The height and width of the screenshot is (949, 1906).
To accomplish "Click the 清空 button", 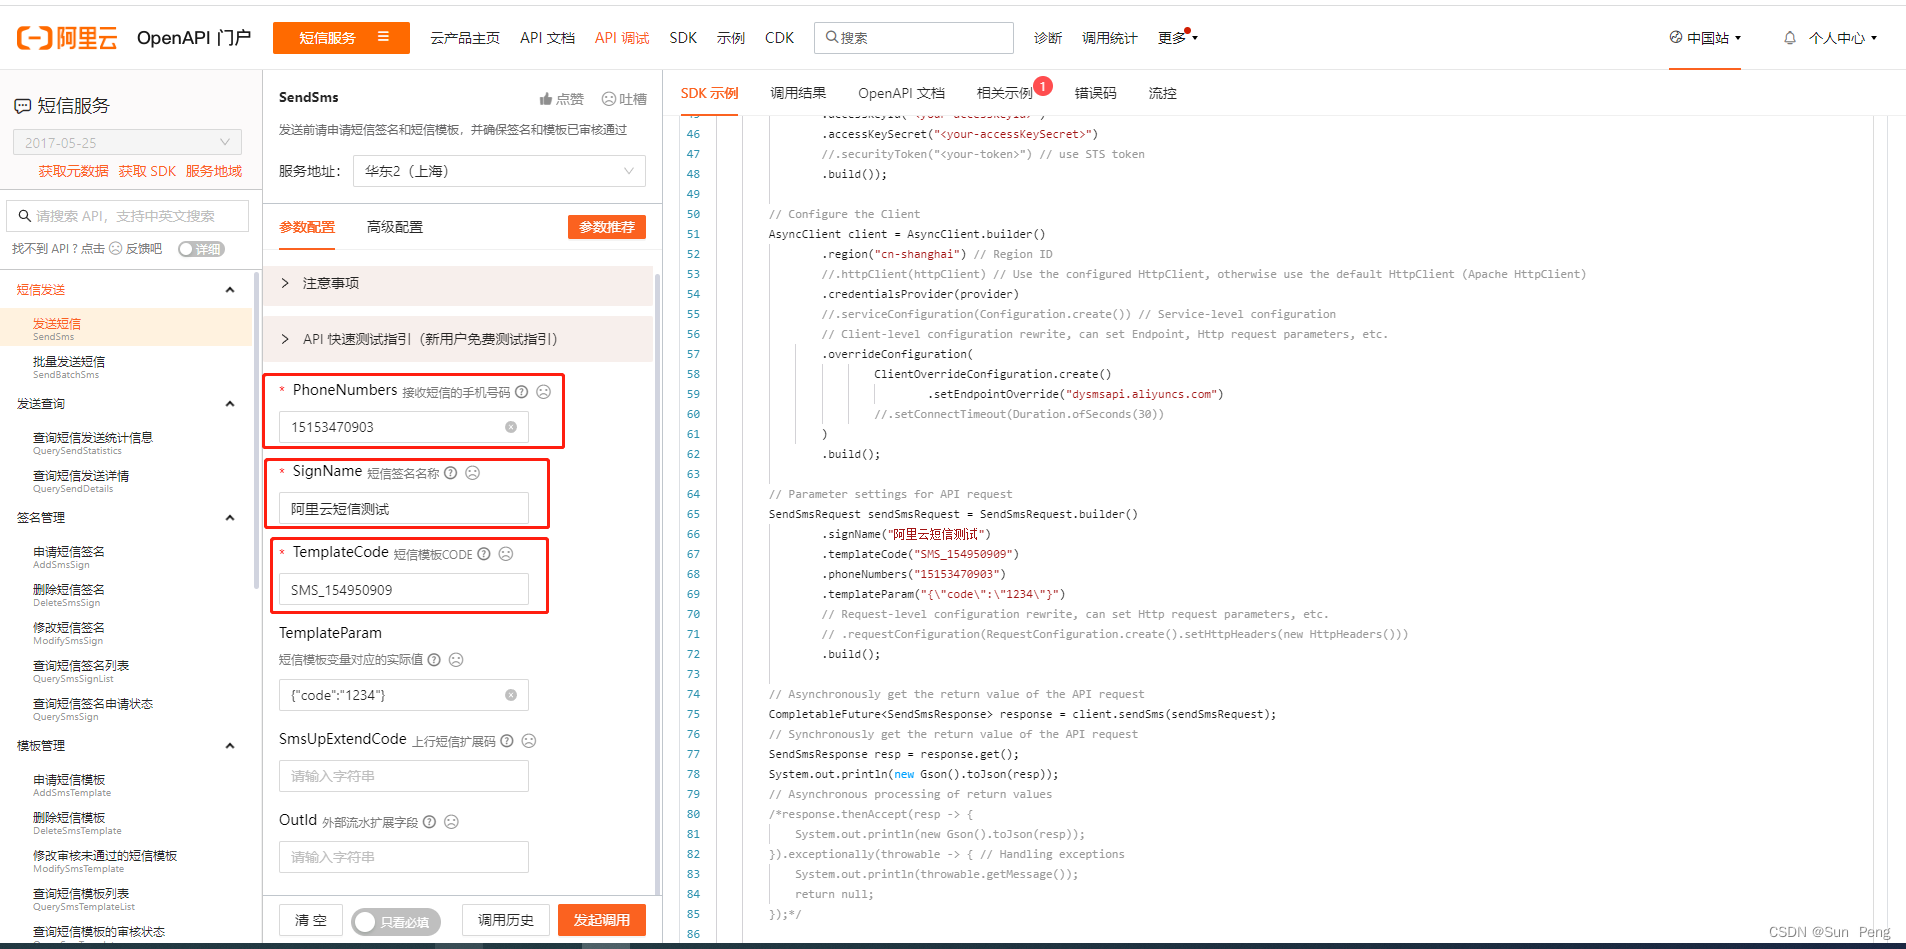I will 311,920.
